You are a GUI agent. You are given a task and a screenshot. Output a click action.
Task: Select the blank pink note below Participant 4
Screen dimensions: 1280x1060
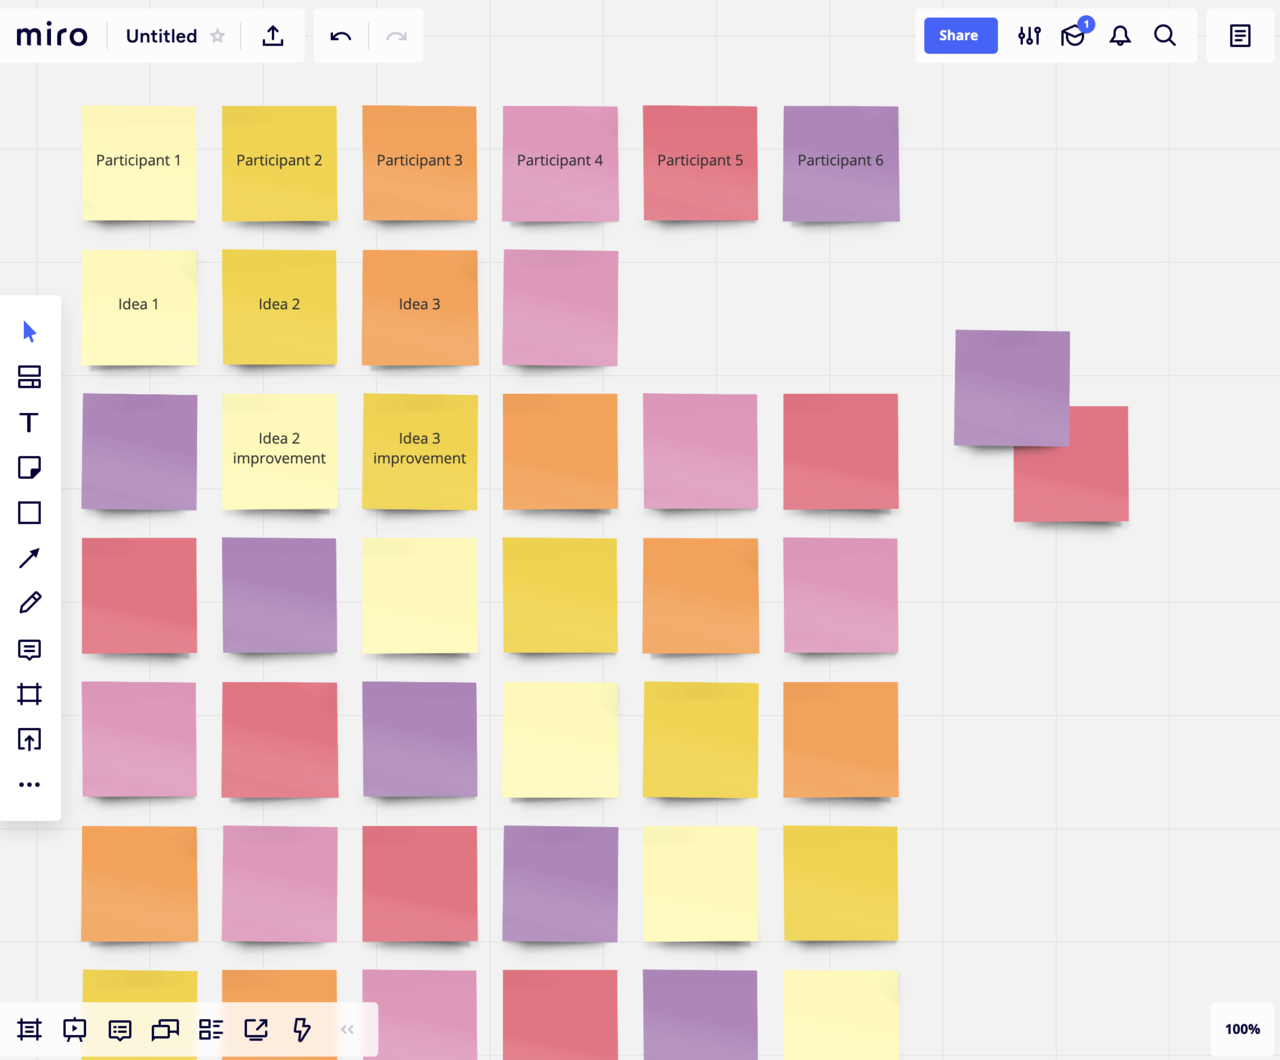point(560,307)
